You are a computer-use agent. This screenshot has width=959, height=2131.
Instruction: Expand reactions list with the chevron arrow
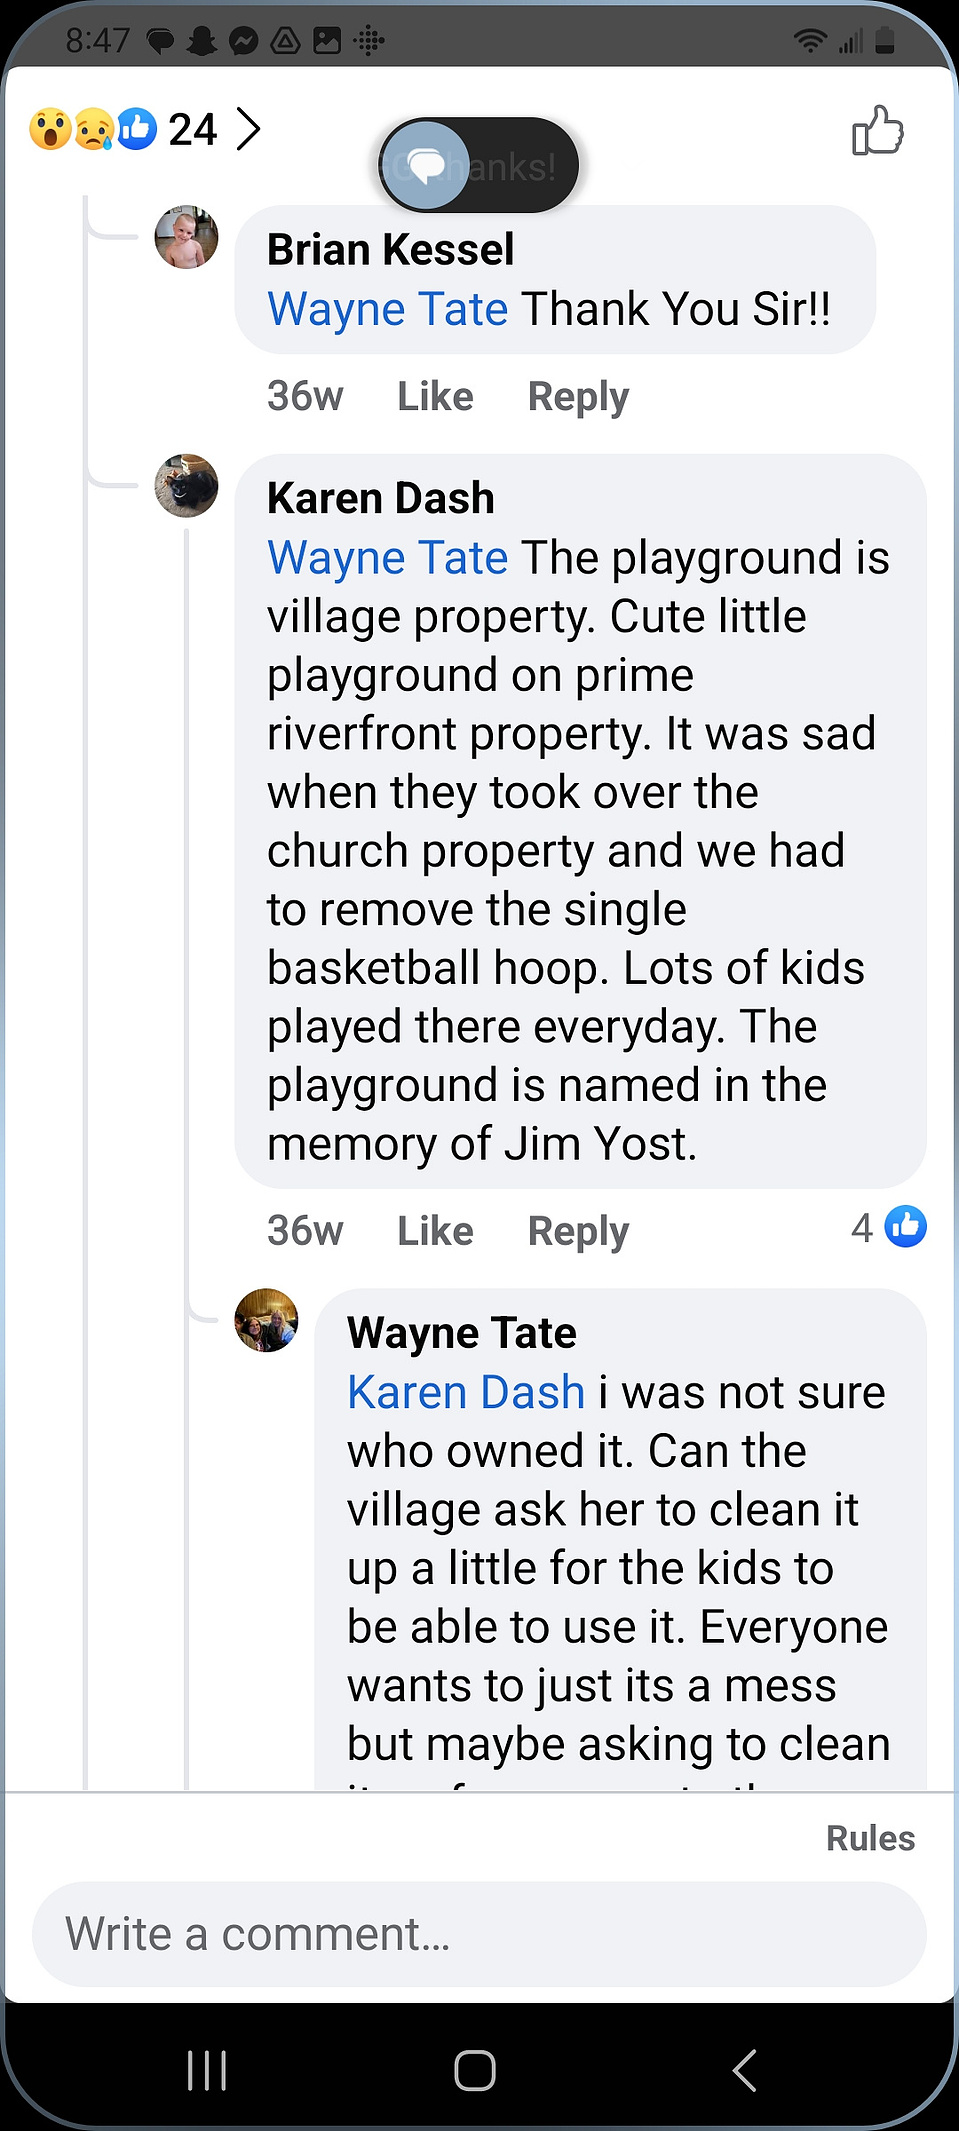[248, 129]
